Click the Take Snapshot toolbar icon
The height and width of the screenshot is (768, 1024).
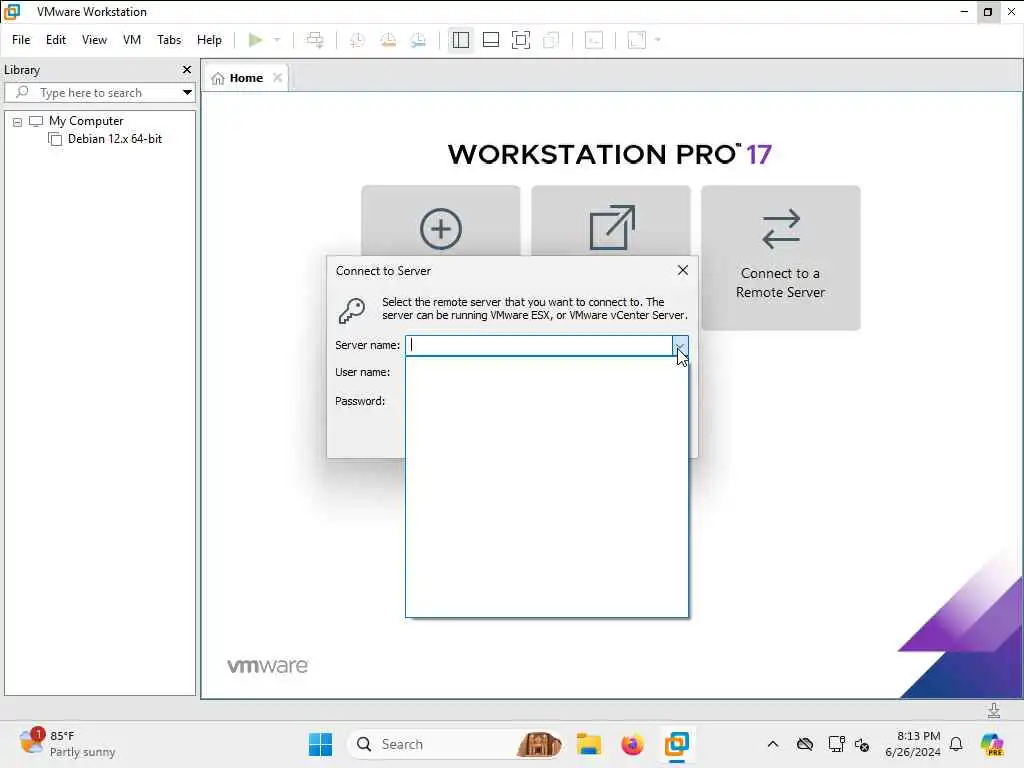(357, 40)
